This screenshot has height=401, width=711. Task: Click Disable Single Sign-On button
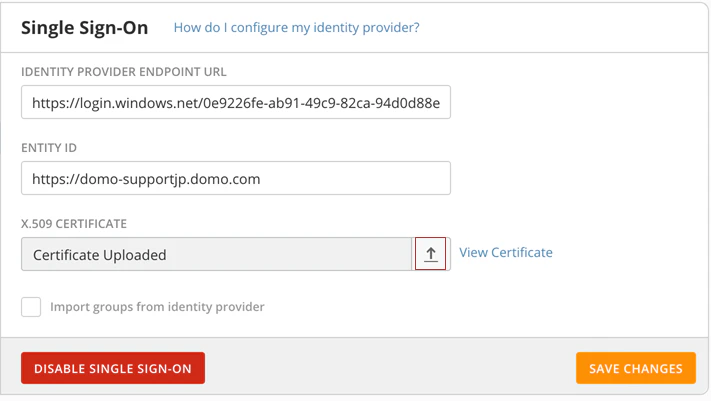[113, 368]
